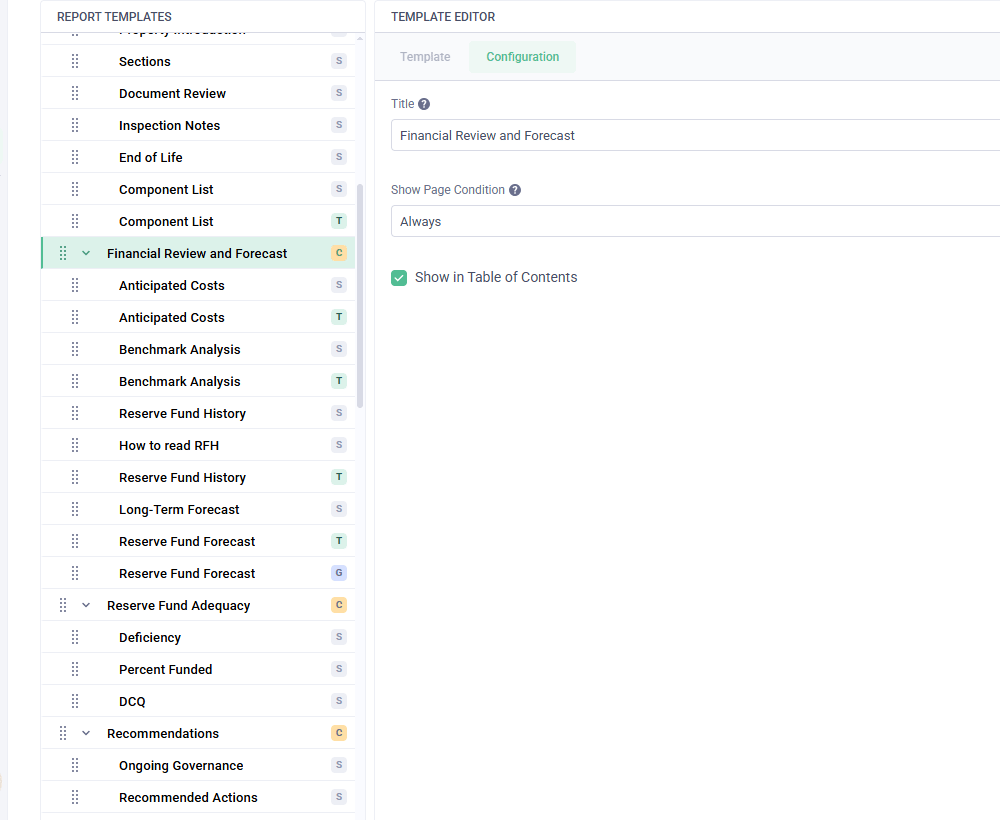
Task: Click drag handle beside Inspection Notes
Action: click(75, 125)
